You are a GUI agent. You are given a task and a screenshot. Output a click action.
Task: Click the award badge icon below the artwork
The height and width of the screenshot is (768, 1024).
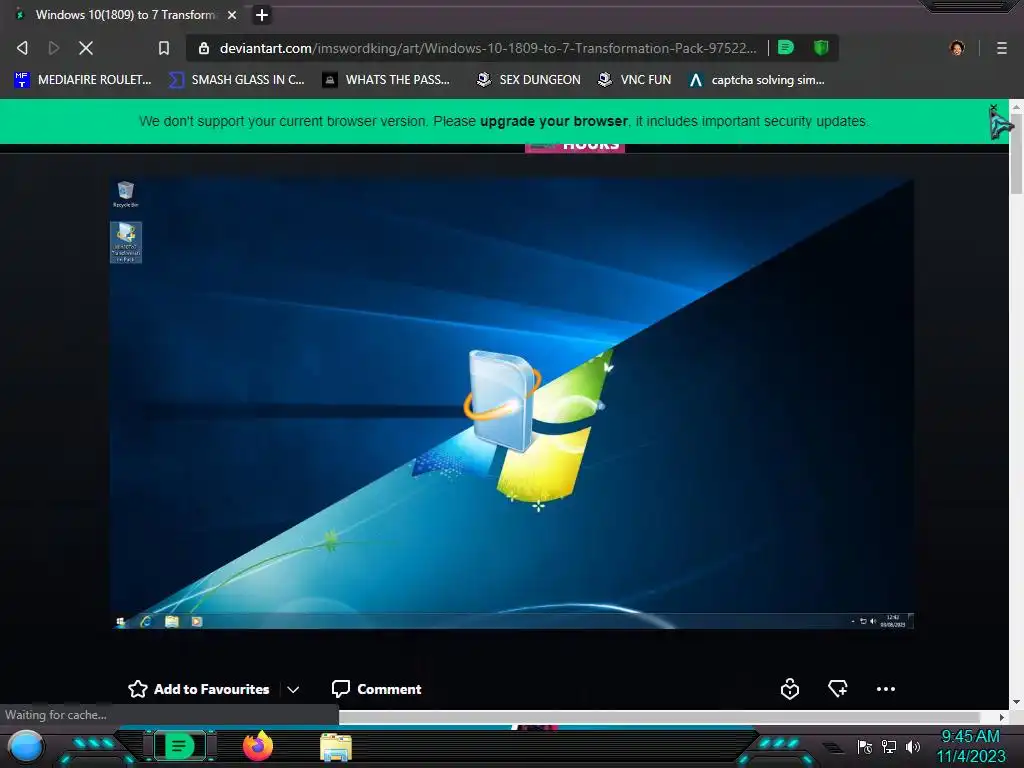(790, 689)
